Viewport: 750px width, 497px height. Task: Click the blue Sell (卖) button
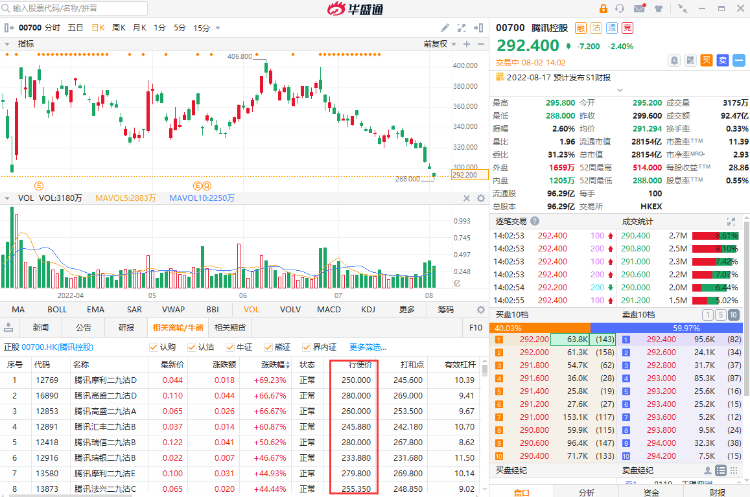coord(723,60)
